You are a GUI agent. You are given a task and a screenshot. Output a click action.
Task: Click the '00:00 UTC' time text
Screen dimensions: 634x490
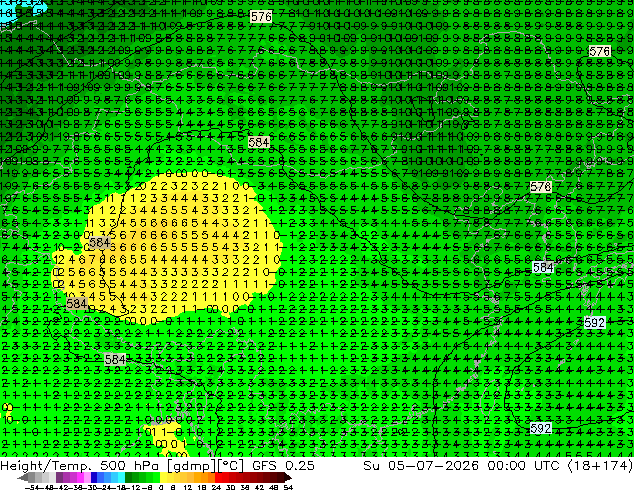click(523, 466)
